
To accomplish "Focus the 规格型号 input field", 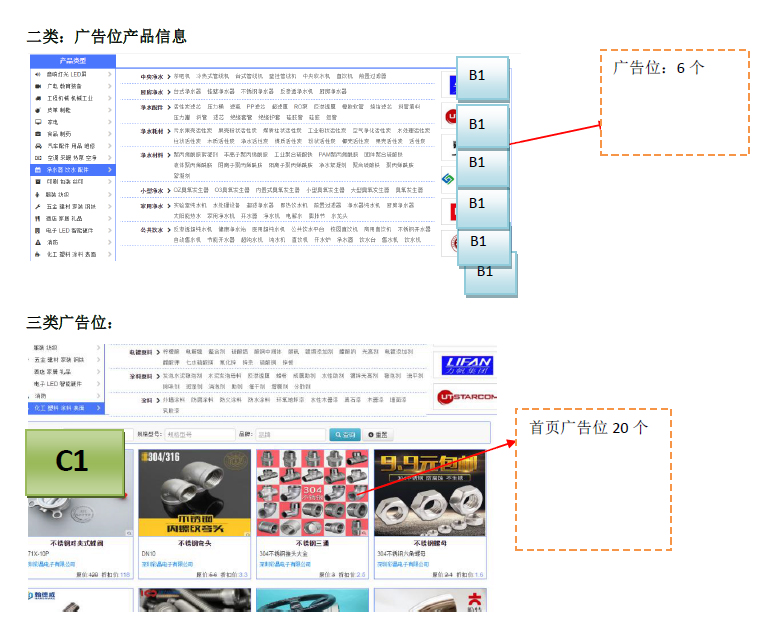I will (x=200, y=435).
